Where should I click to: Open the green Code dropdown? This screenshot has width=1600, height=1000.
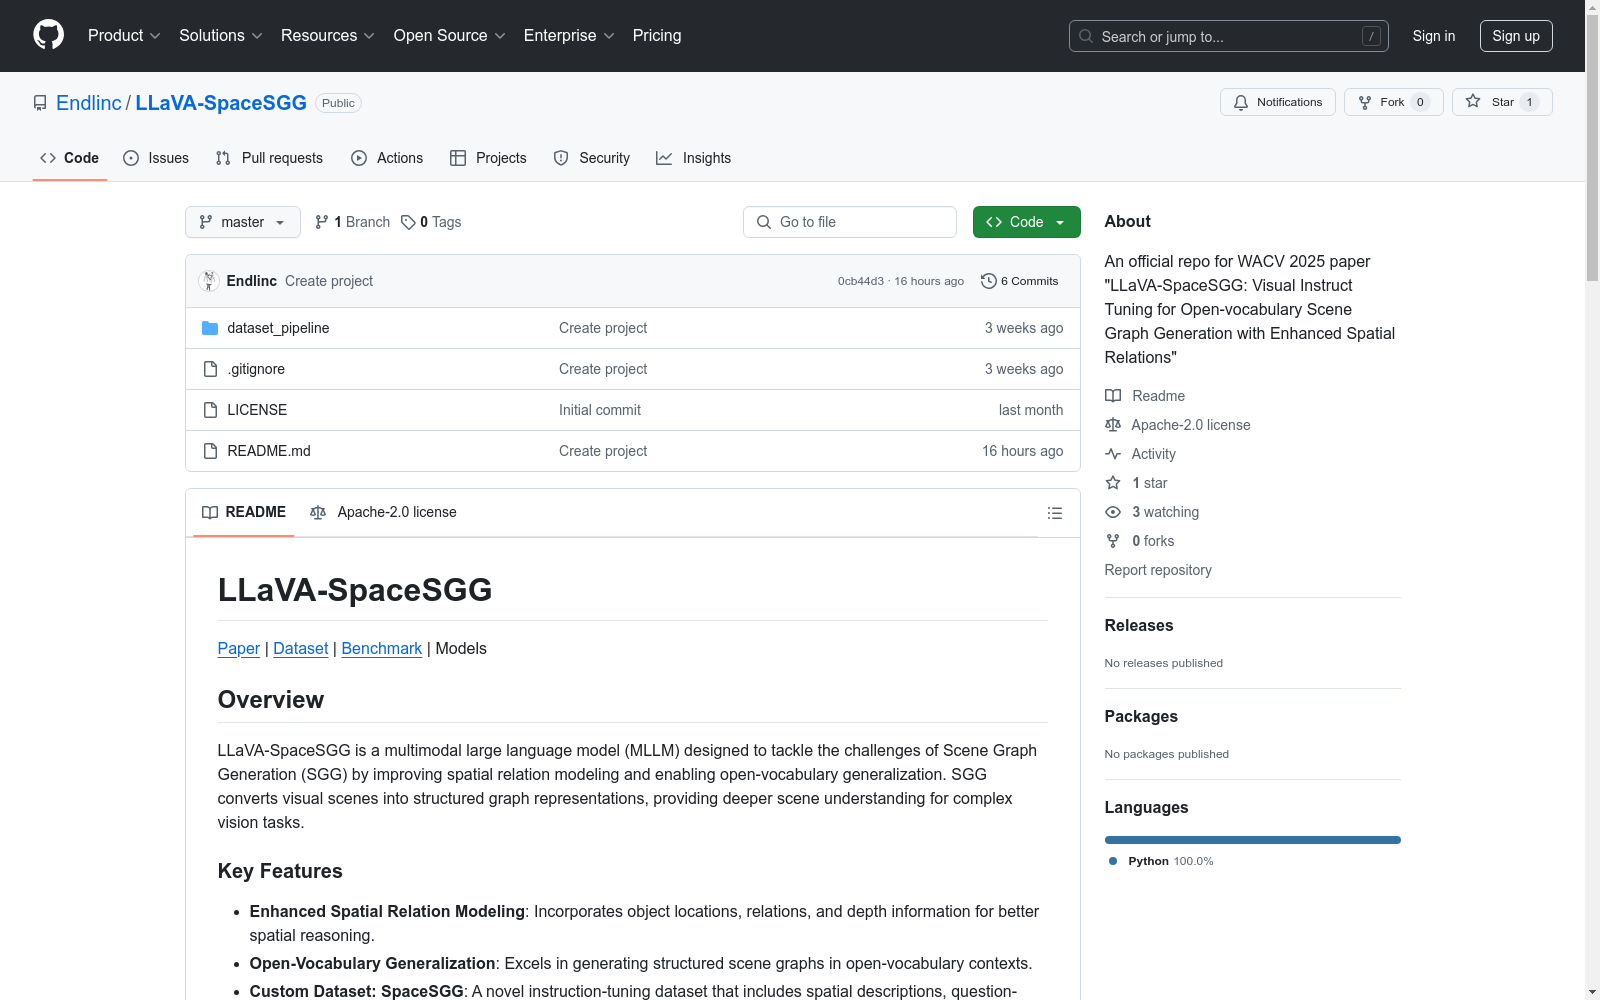[1026, 222]
